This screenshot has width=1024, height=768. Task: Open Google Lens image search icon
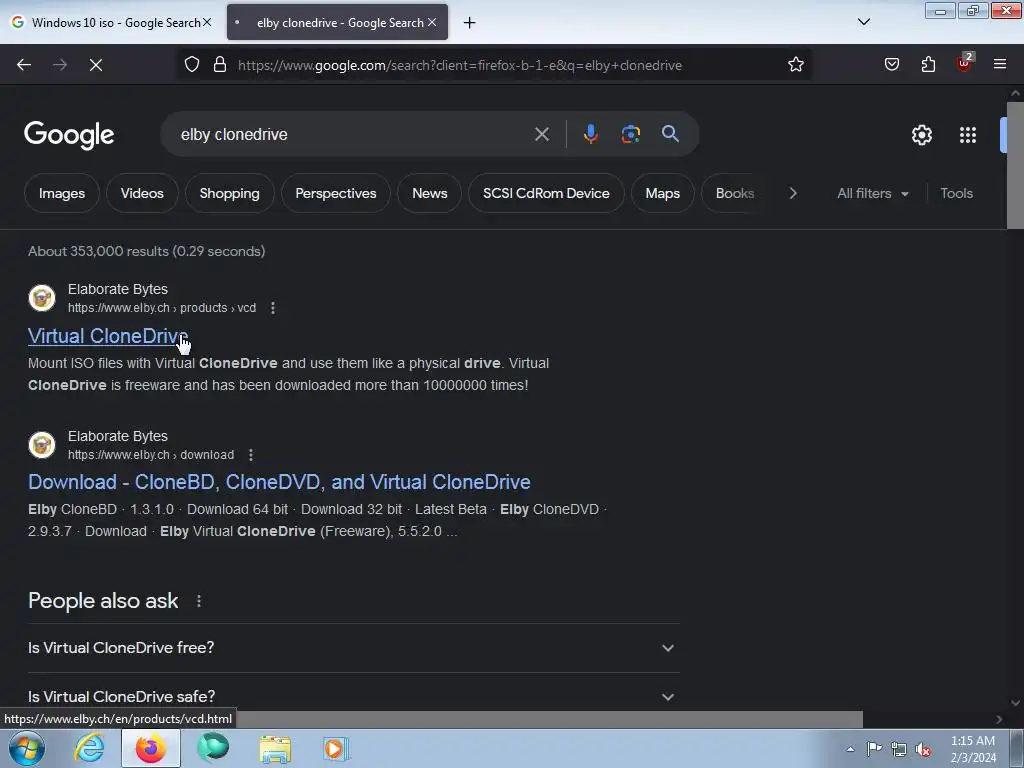(630, 135)
